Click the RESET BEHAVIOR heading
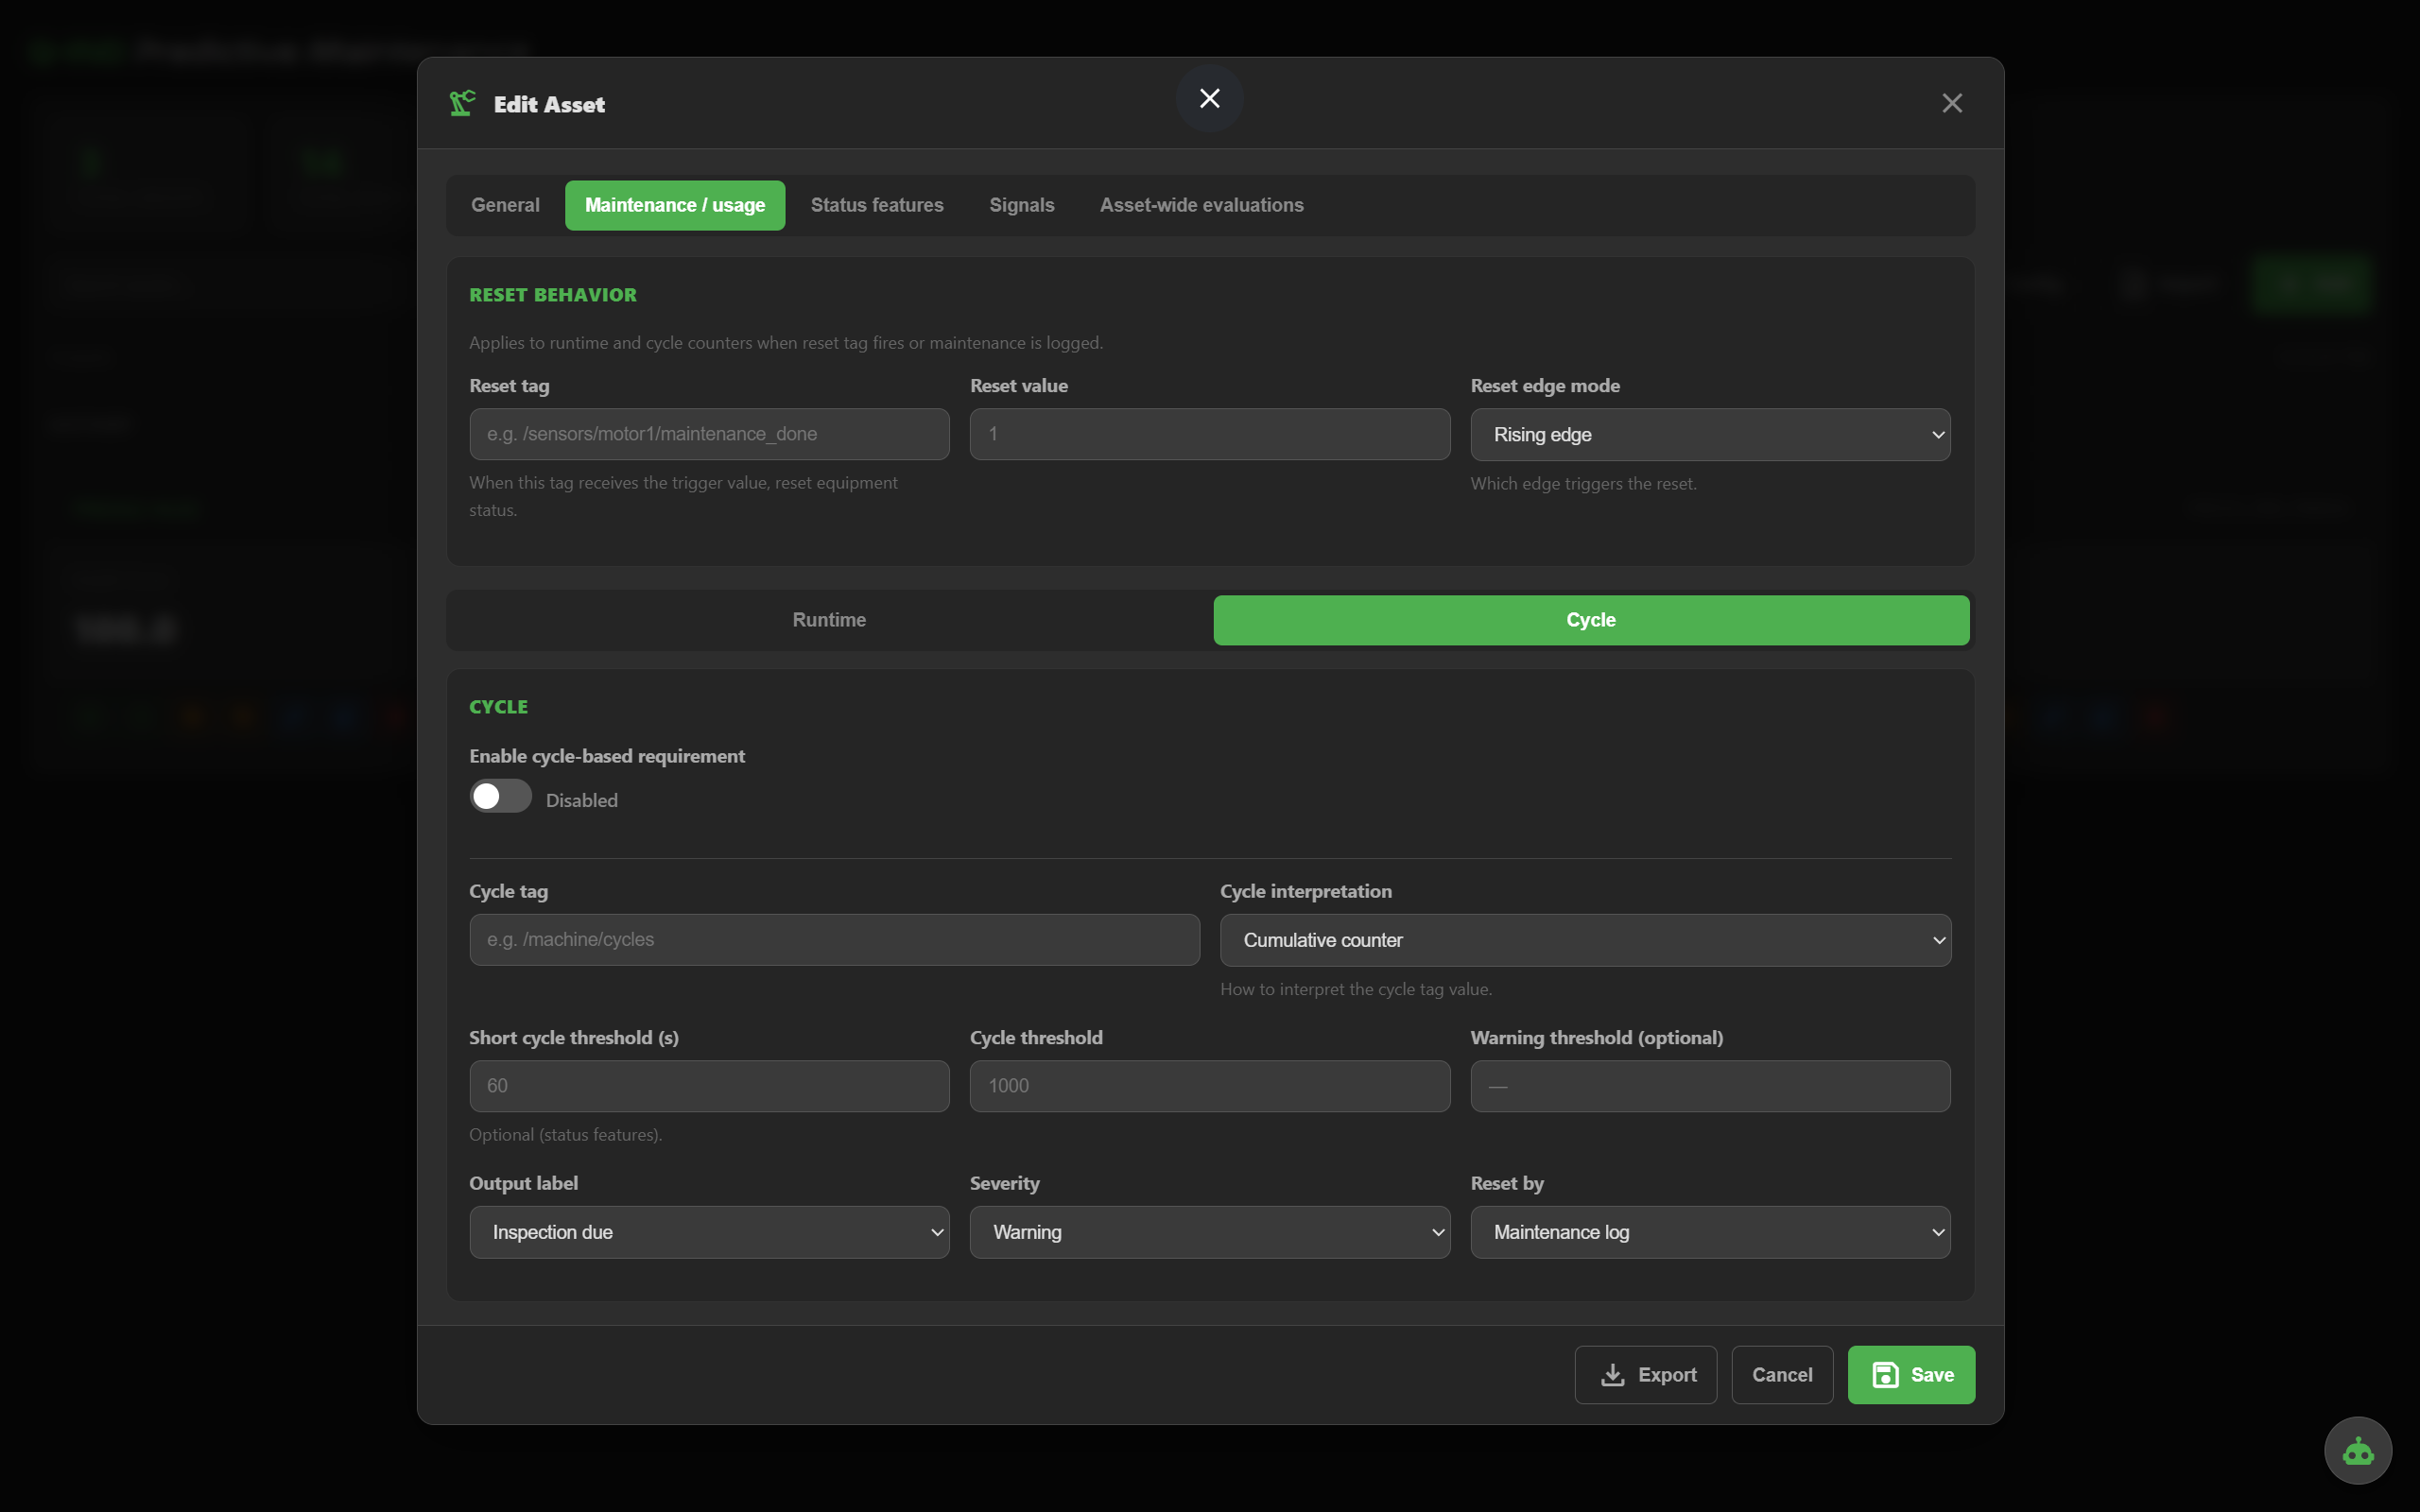This screenshot has width=2420, height=1512. coord(552,295)
